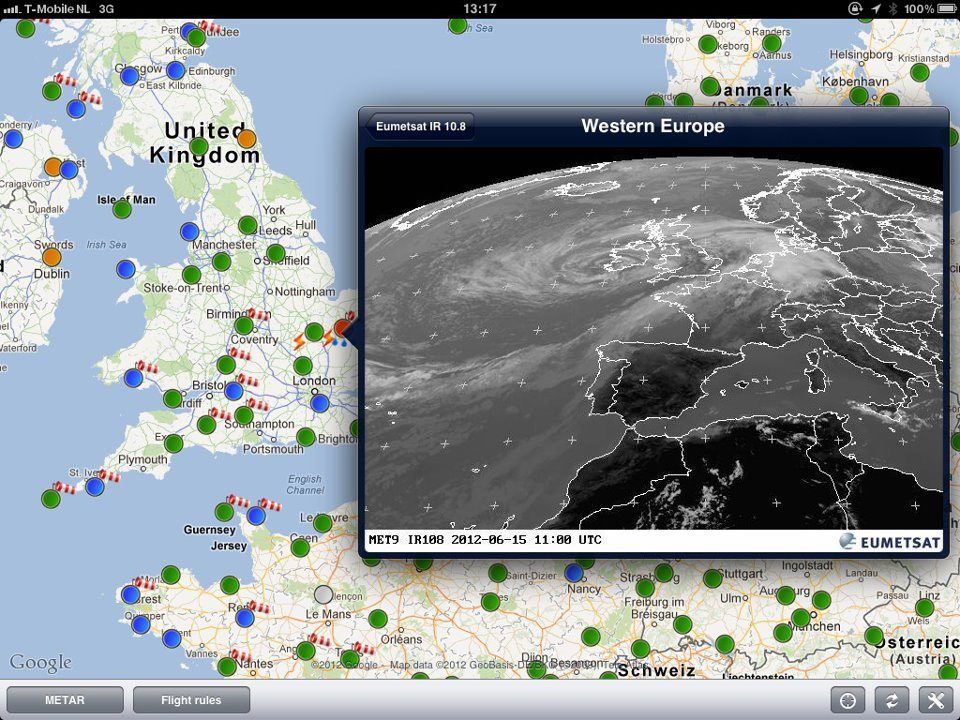Screen dimensions: 960x720
Task: Select the green station marker near Aarhus
Action: (771, 43)
